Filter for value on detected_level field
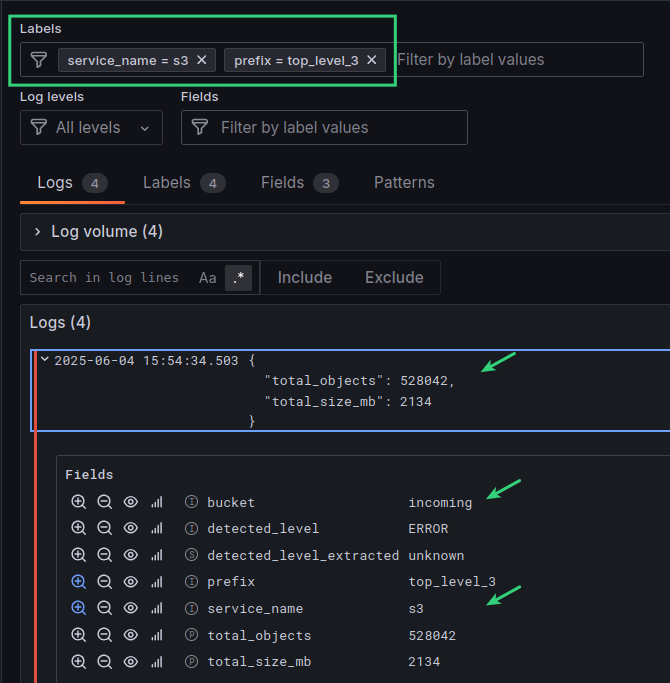 (78, 528)
